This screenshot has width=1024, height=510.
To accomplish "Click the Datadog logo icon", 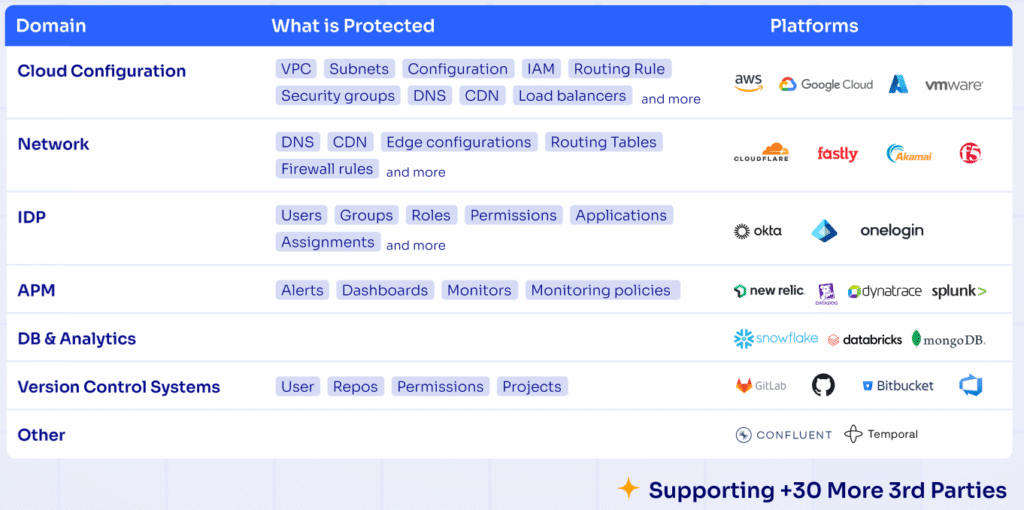I will pyautogui.click(x=826, y=292).
